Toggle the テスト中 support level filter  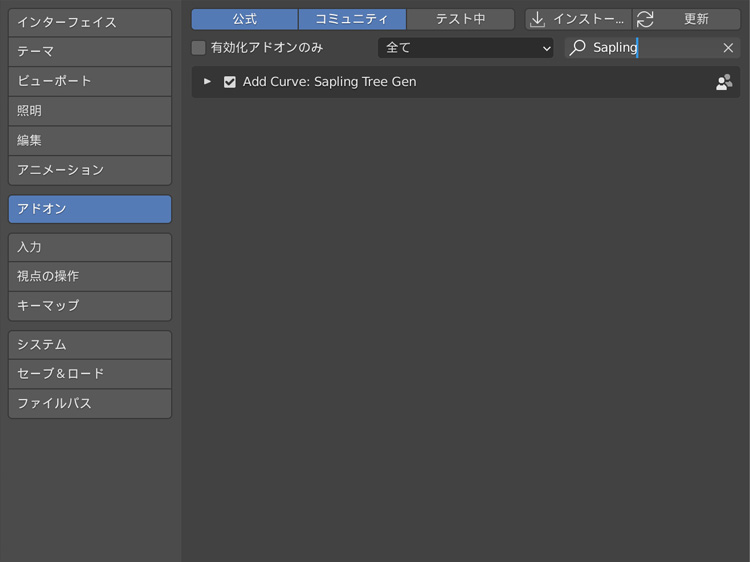(x=460, y=19)
